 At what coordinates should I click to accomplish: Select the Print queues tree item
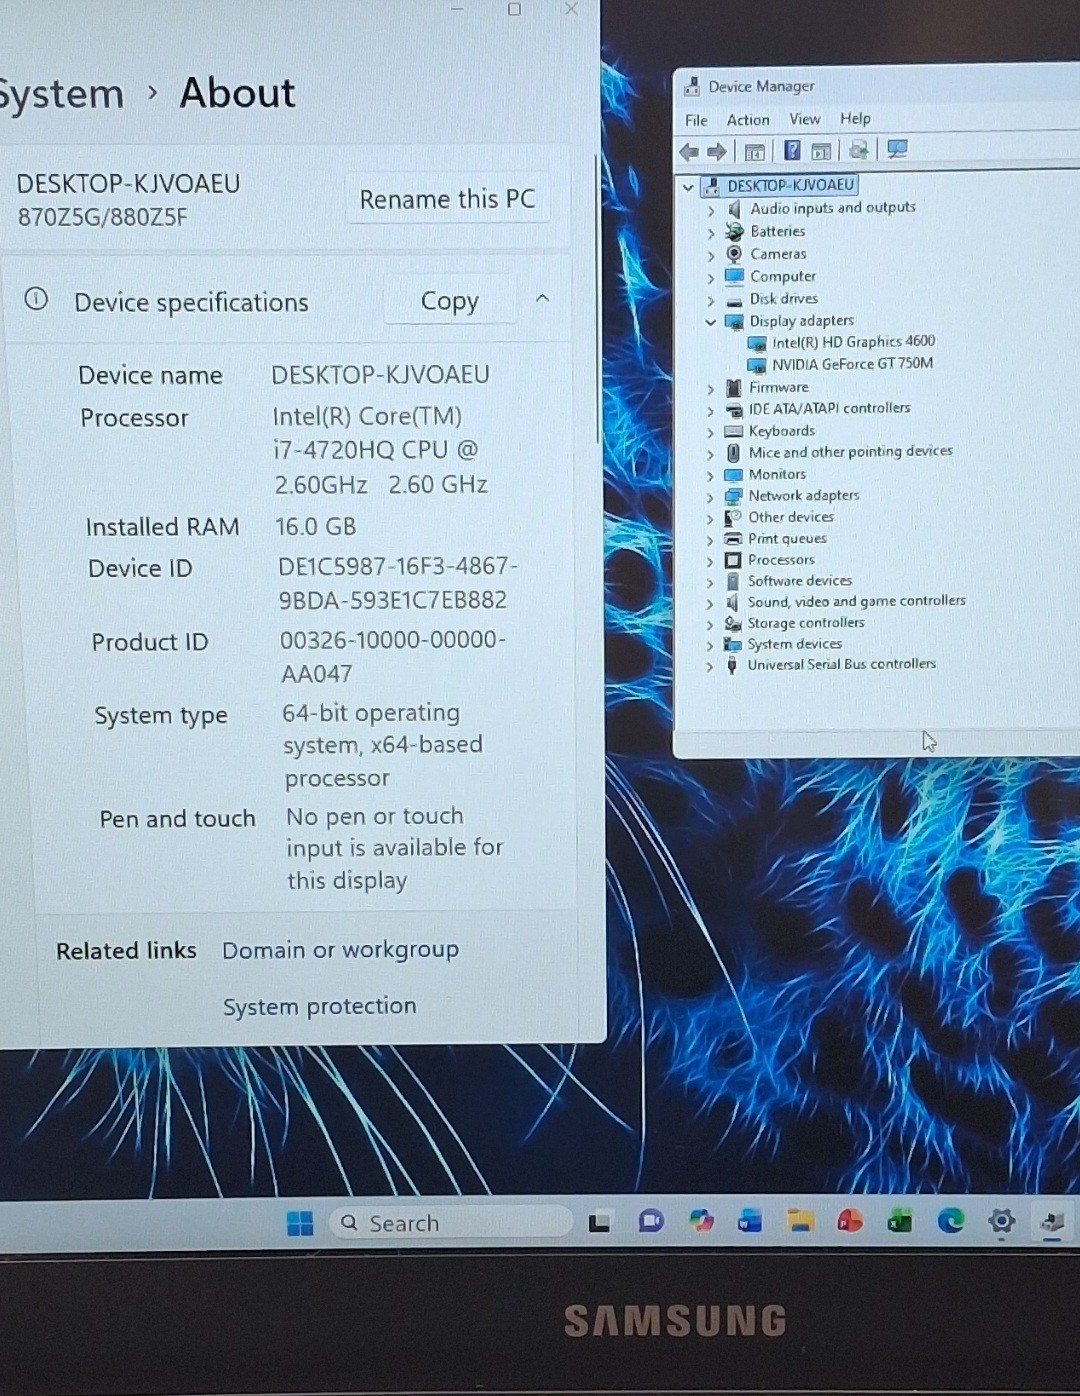pyautogui.click(x=787, y=538)
